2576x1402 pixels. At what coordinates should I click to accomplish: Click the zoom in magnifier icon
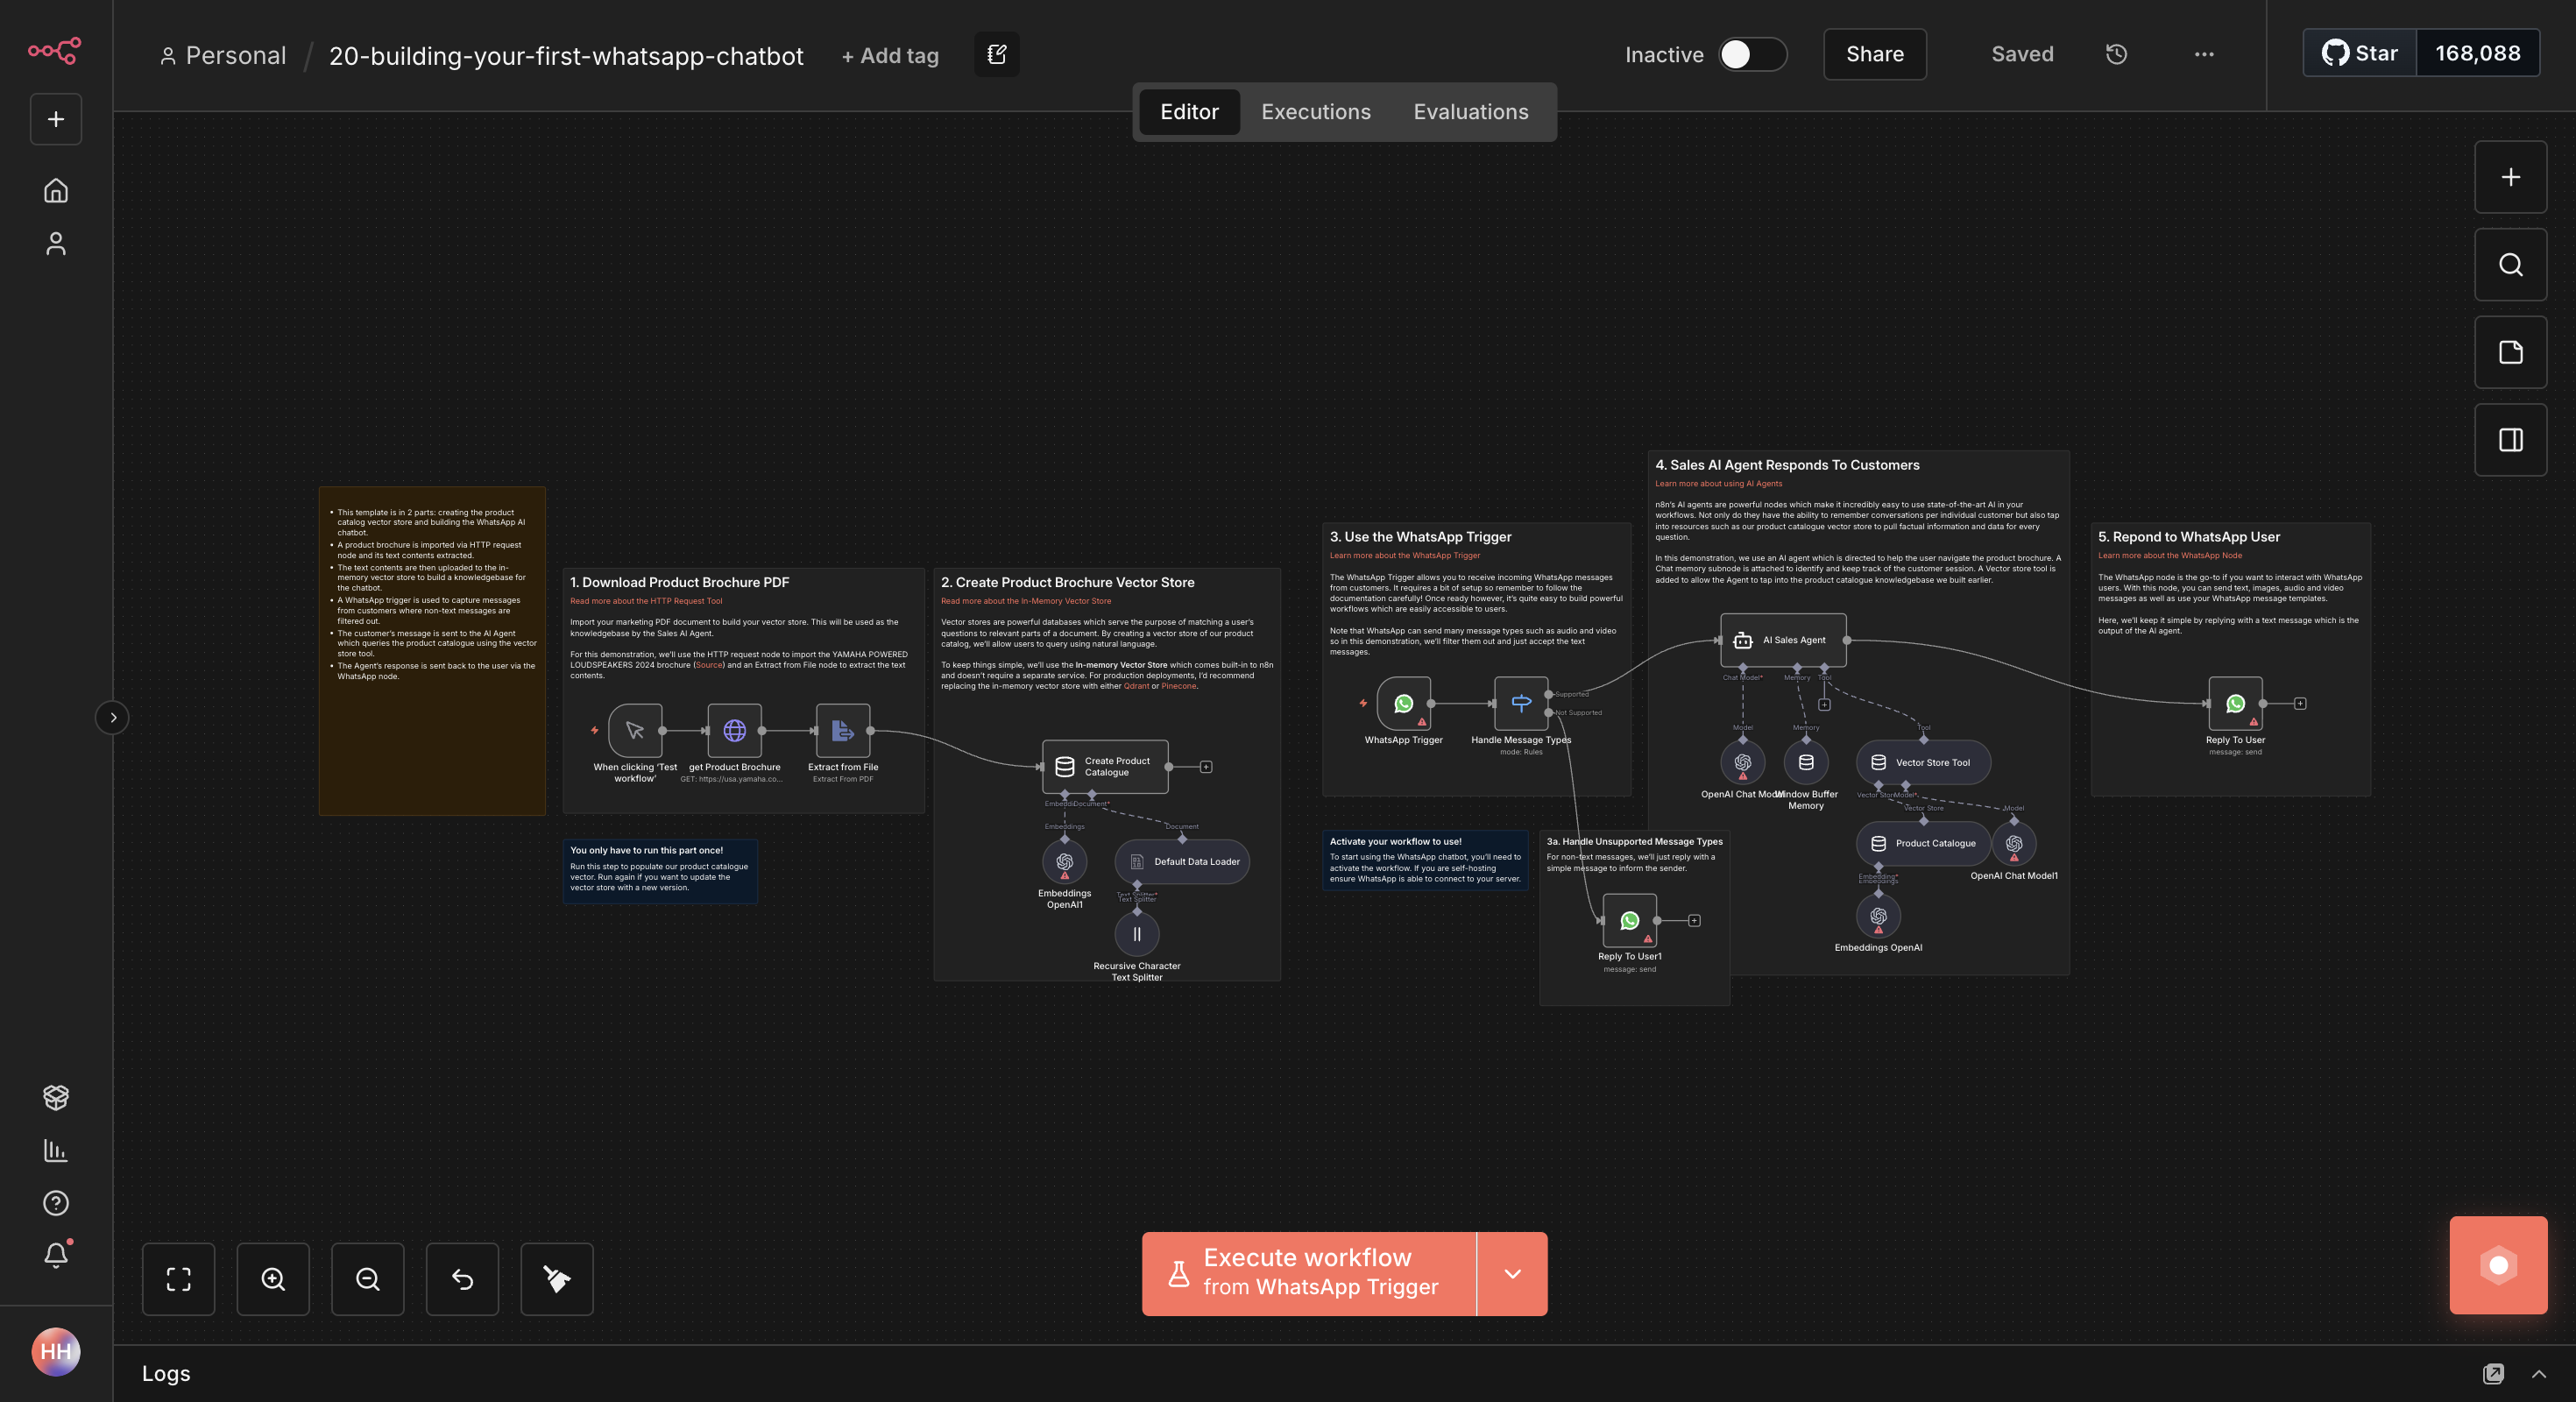[x=273, y=1278]
